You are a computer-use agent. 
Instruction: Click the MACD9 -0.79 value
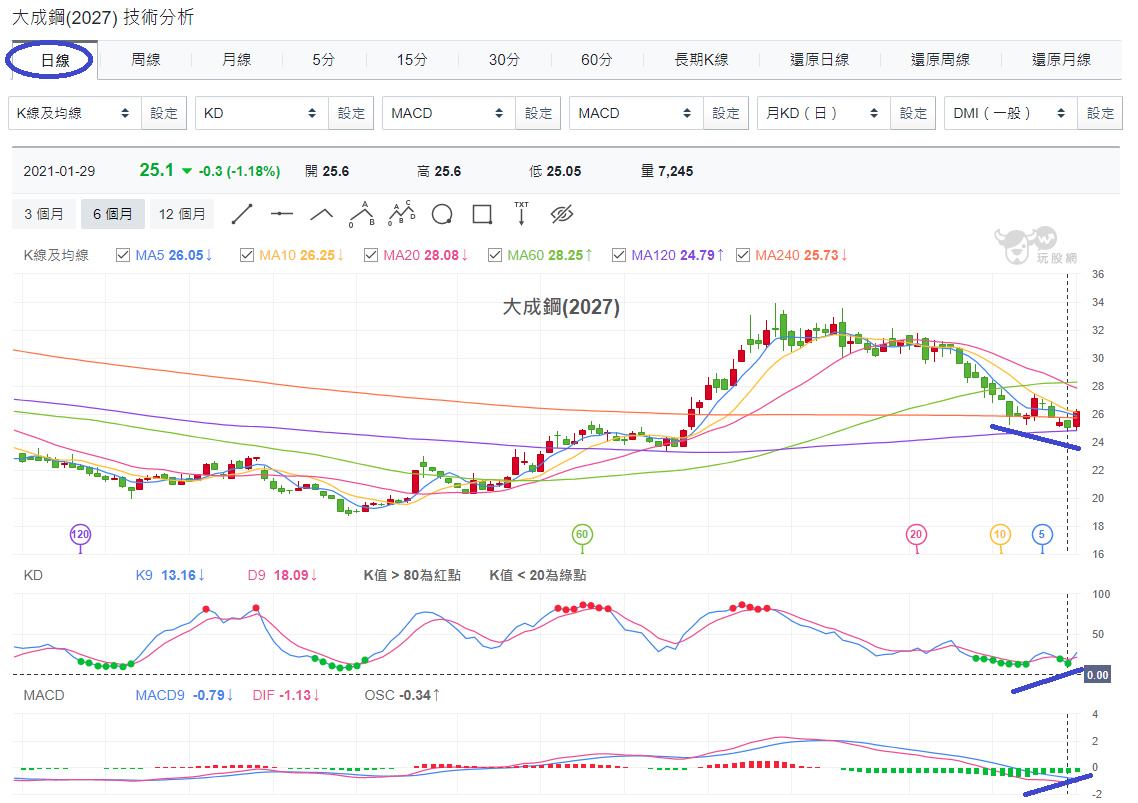(184, 695)
